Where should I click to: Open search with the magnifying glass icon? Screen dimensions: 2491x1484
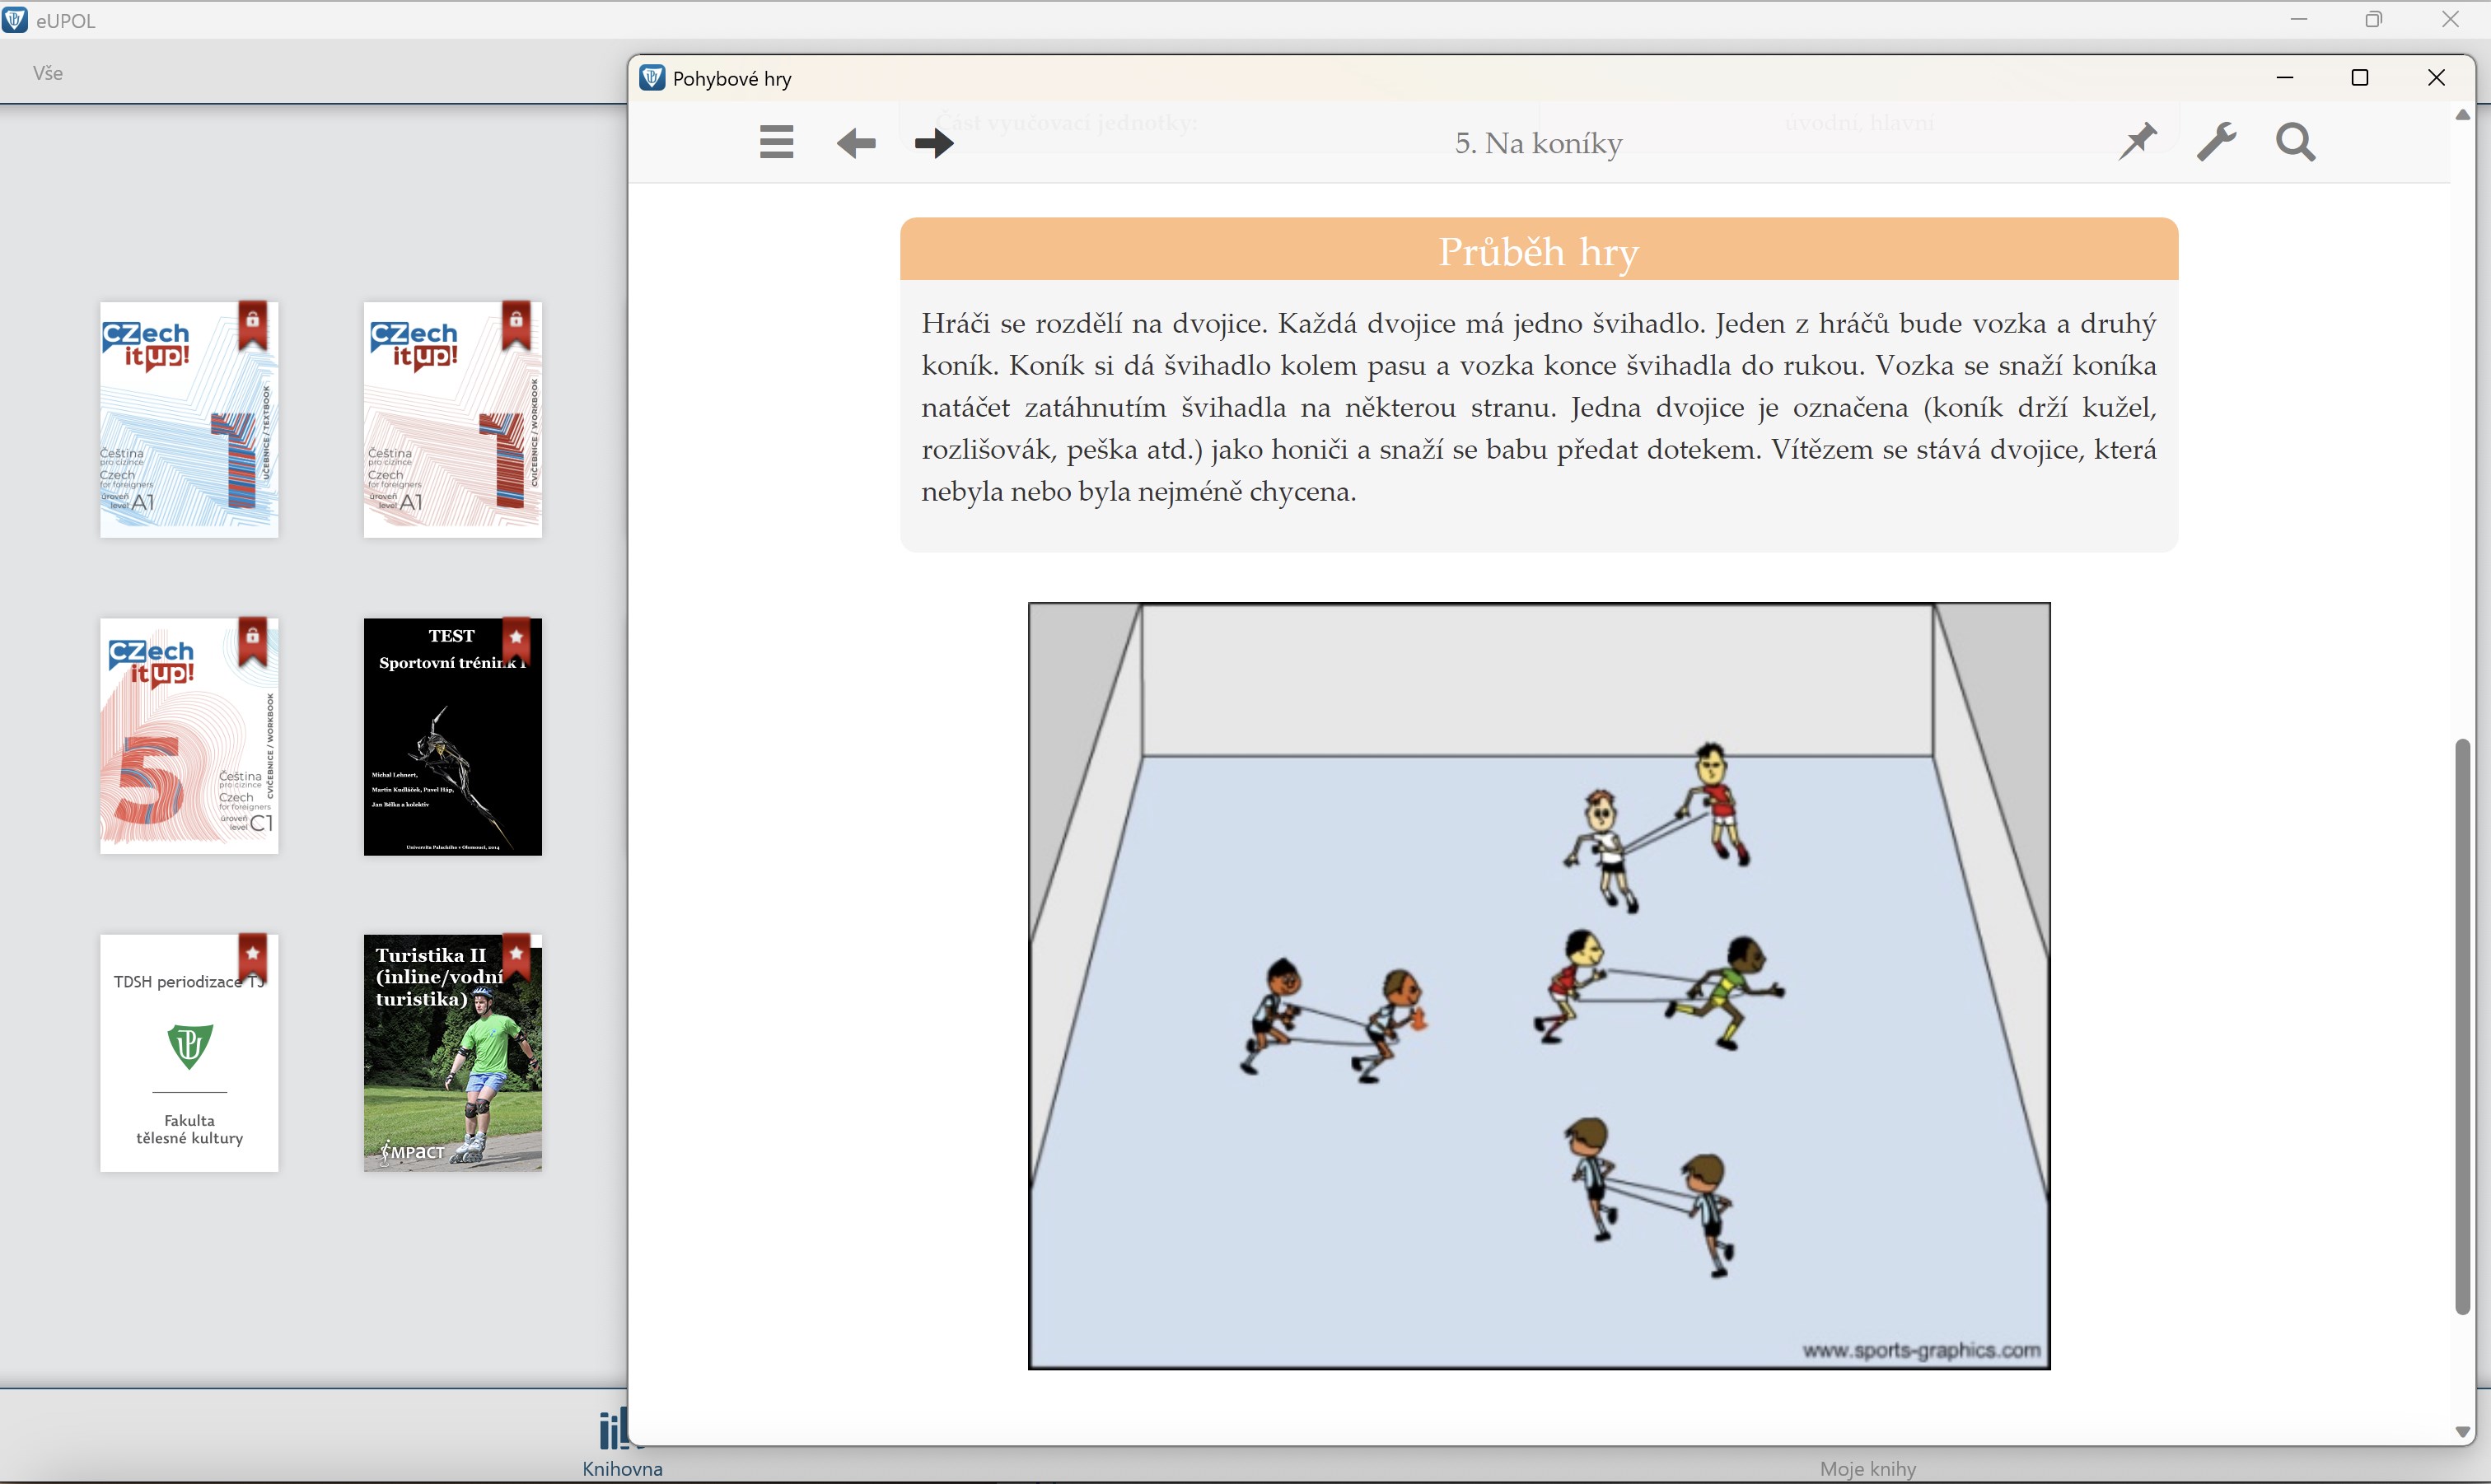(x=2295, y=142)
